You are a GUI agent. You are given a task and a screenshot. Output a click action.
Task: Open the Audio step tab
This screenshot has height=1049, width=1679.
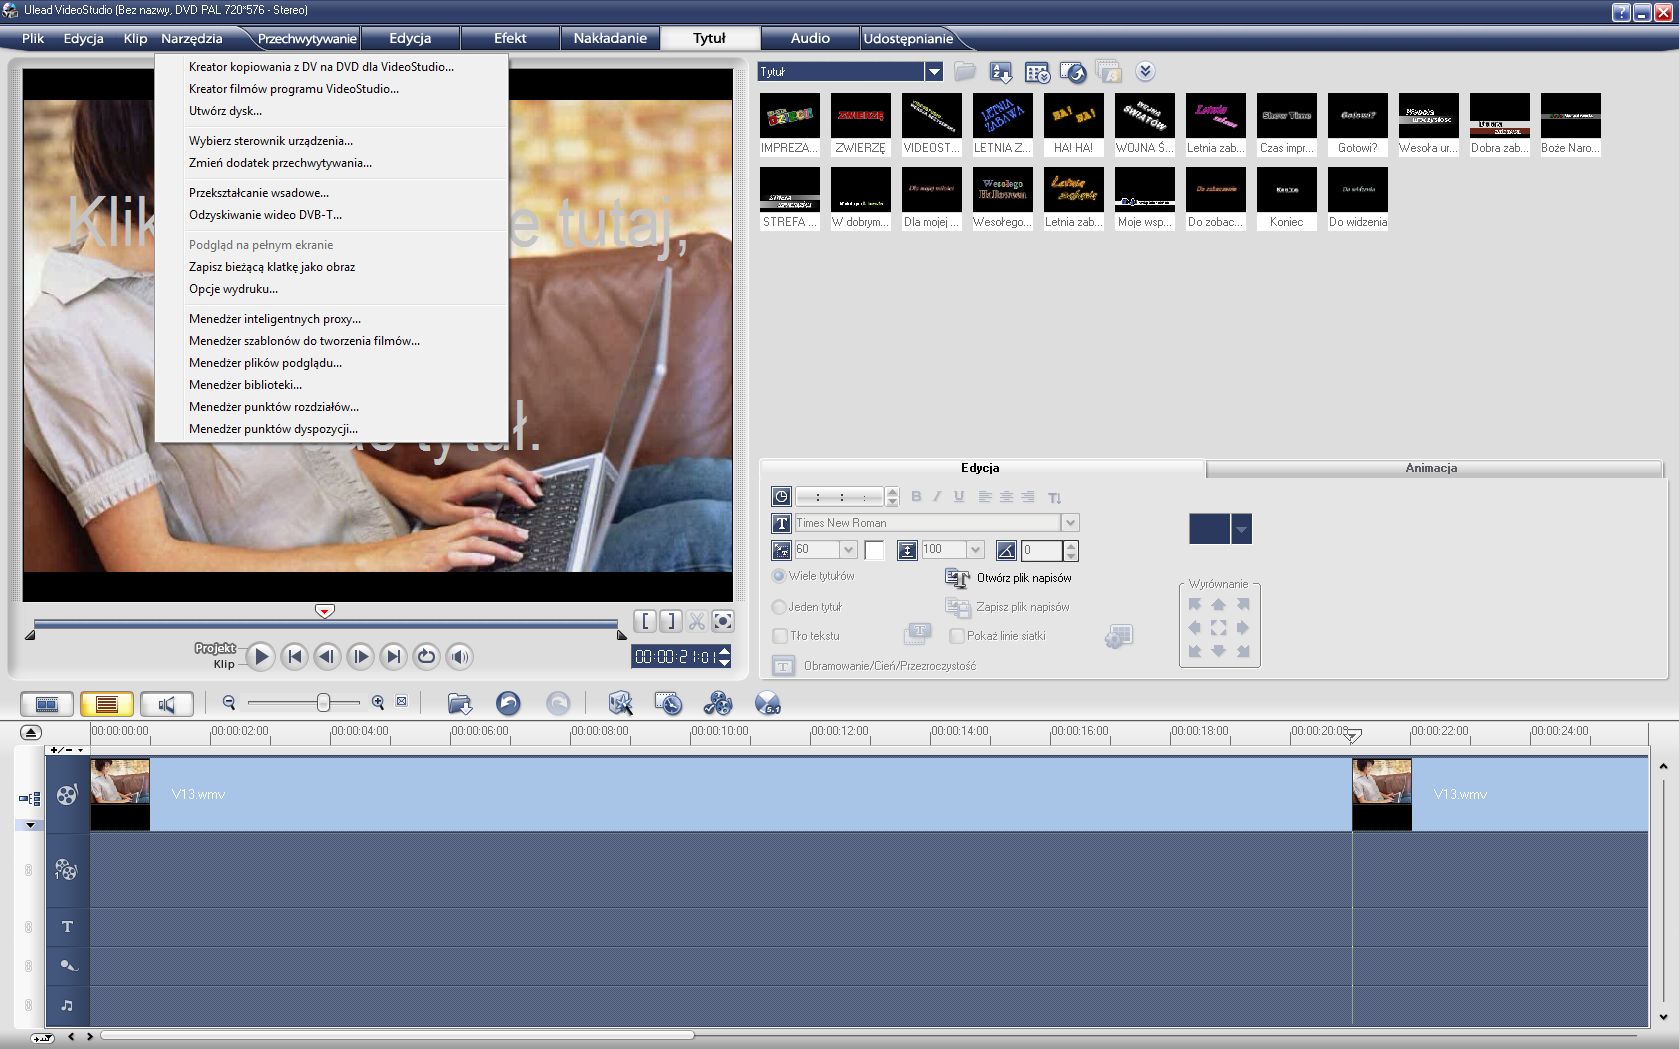click(x=810, y=38)
